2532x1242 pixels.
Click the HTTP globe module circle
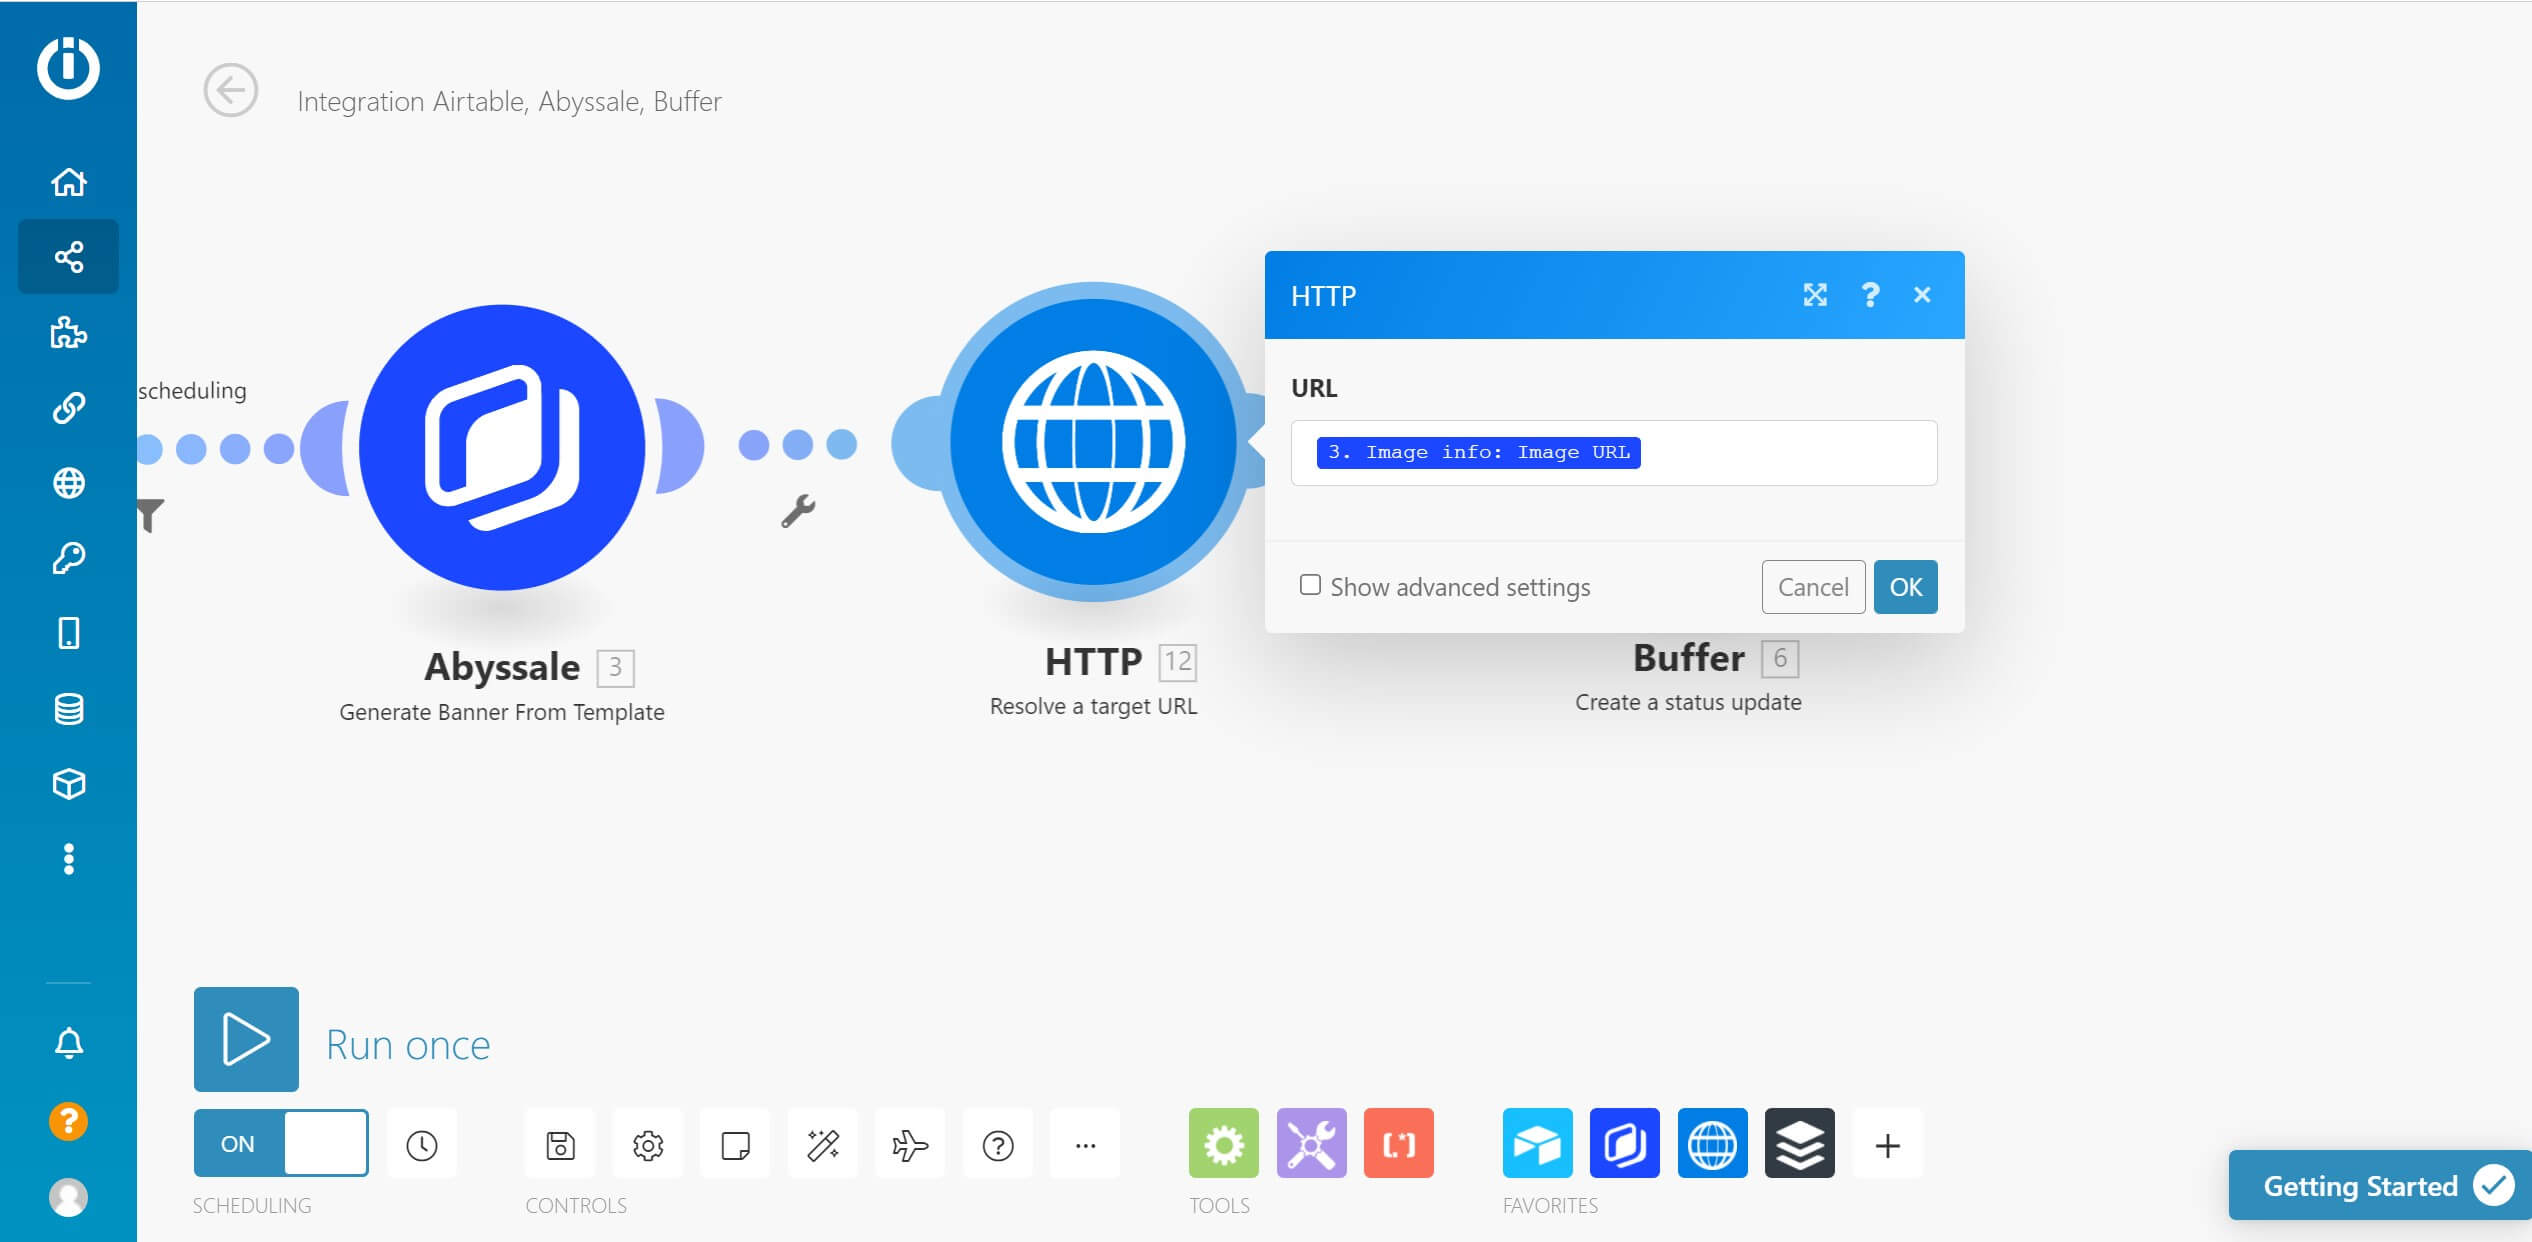click(1093, 442)
